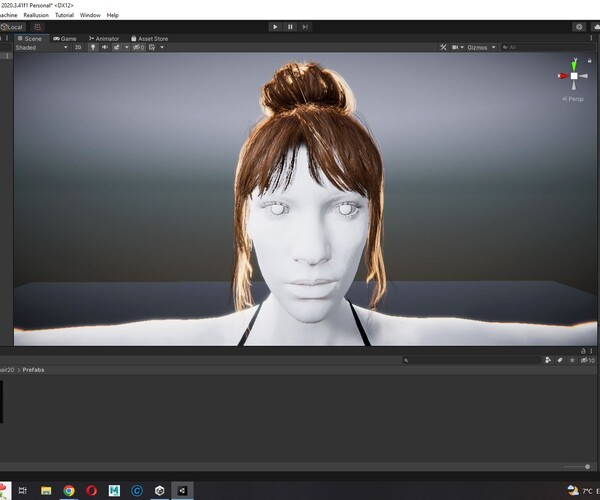Screen dimensions: 600x500
Task: Toggle scene effects icon (skybox, fog)
Action: [x=116, y=47]
